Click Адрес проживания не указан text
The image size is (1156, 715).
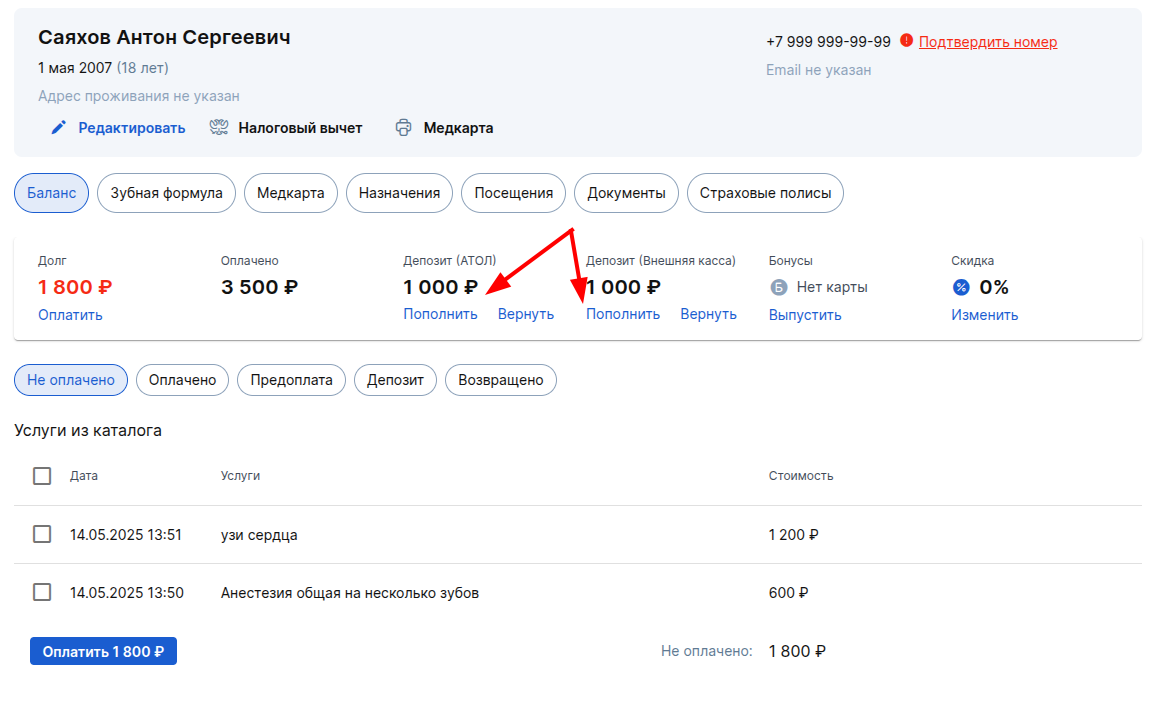click(x=139, y=96)
